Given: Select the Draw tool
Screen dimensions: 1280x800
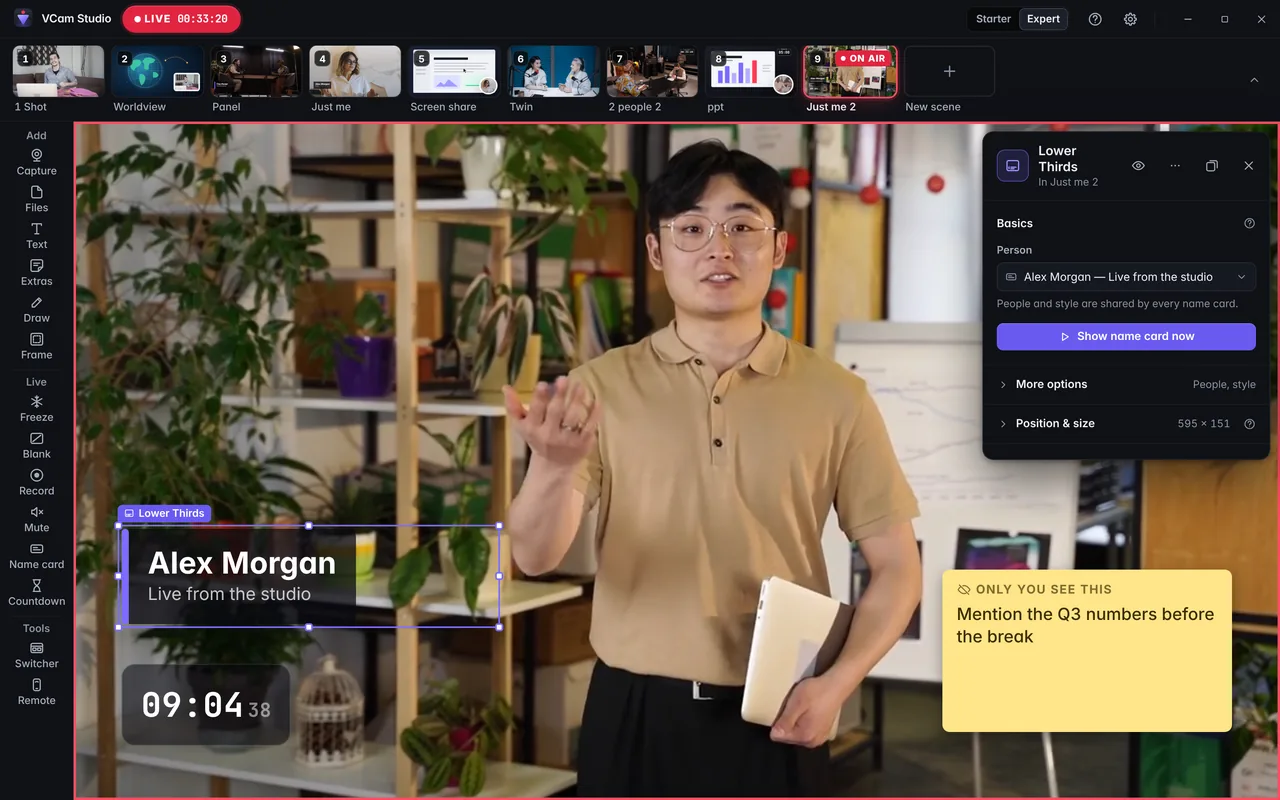Looking at the screenshot, I should 36,310.
